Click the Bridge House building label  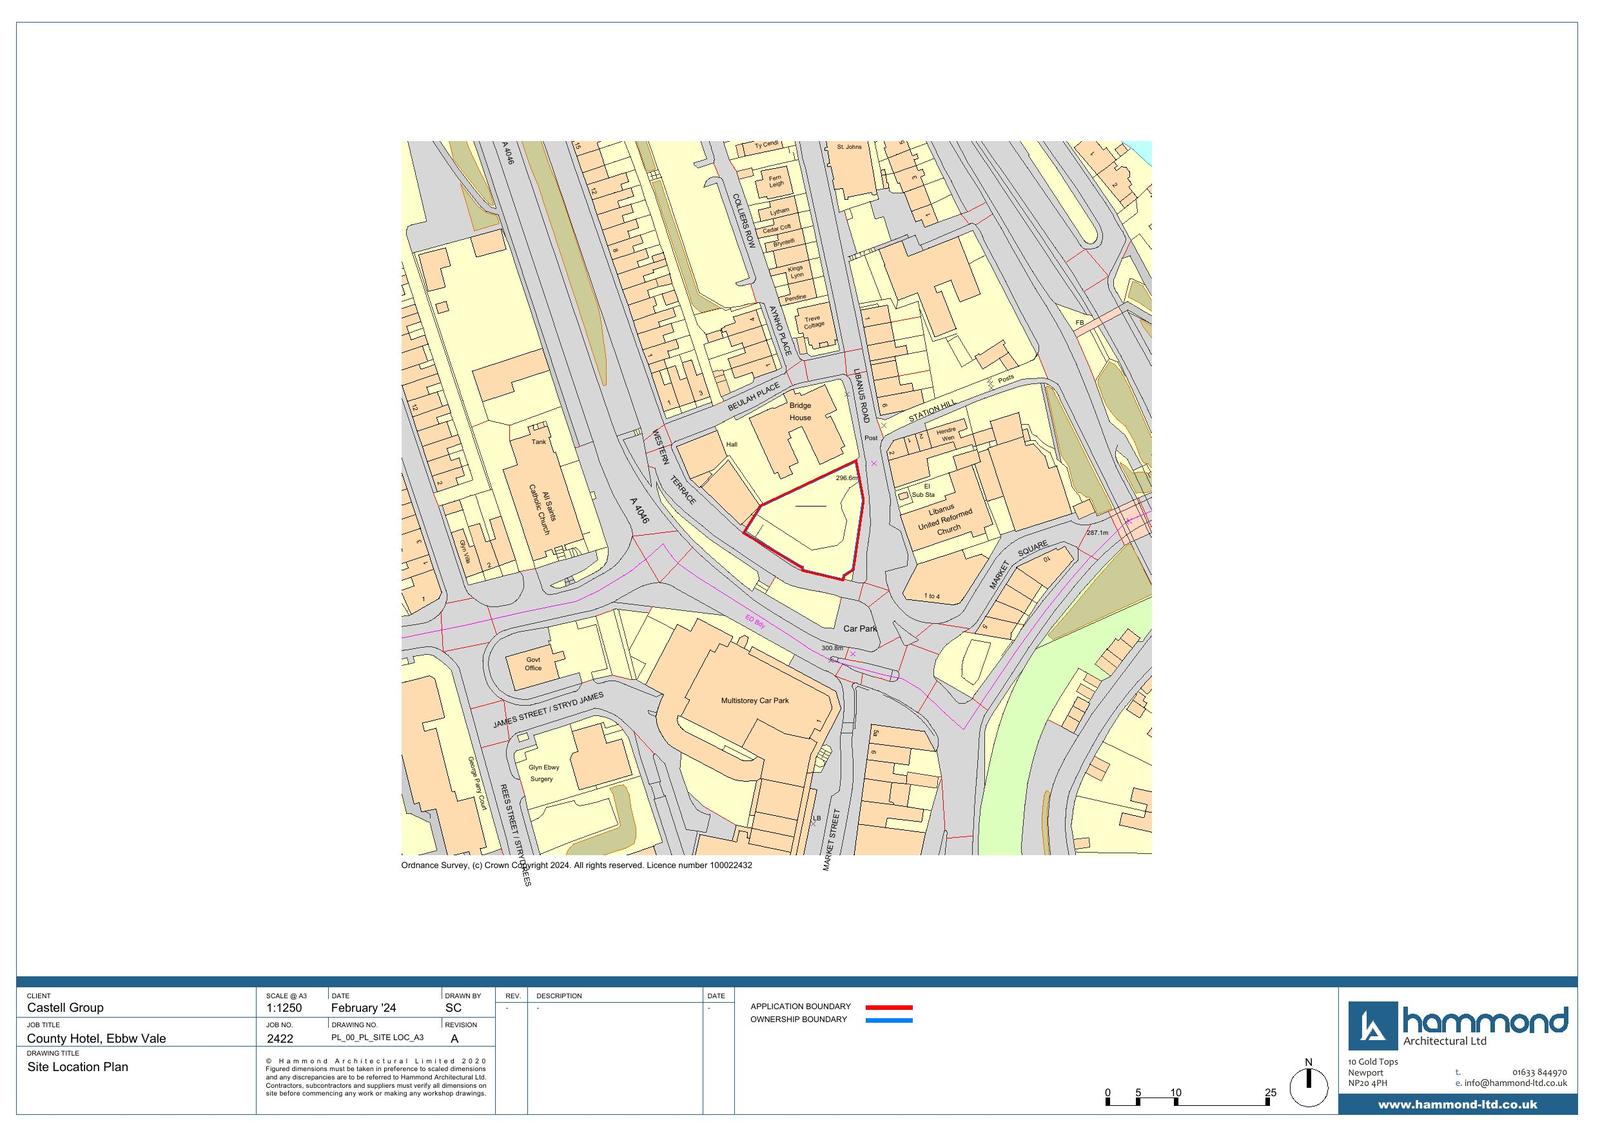800,411
